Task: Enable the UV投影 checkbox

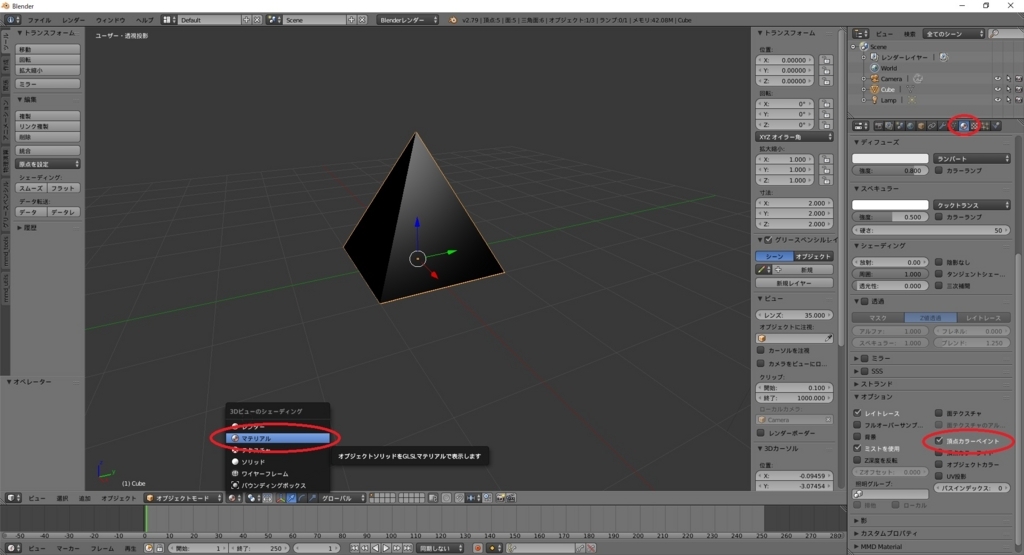Action: point(939,476)
